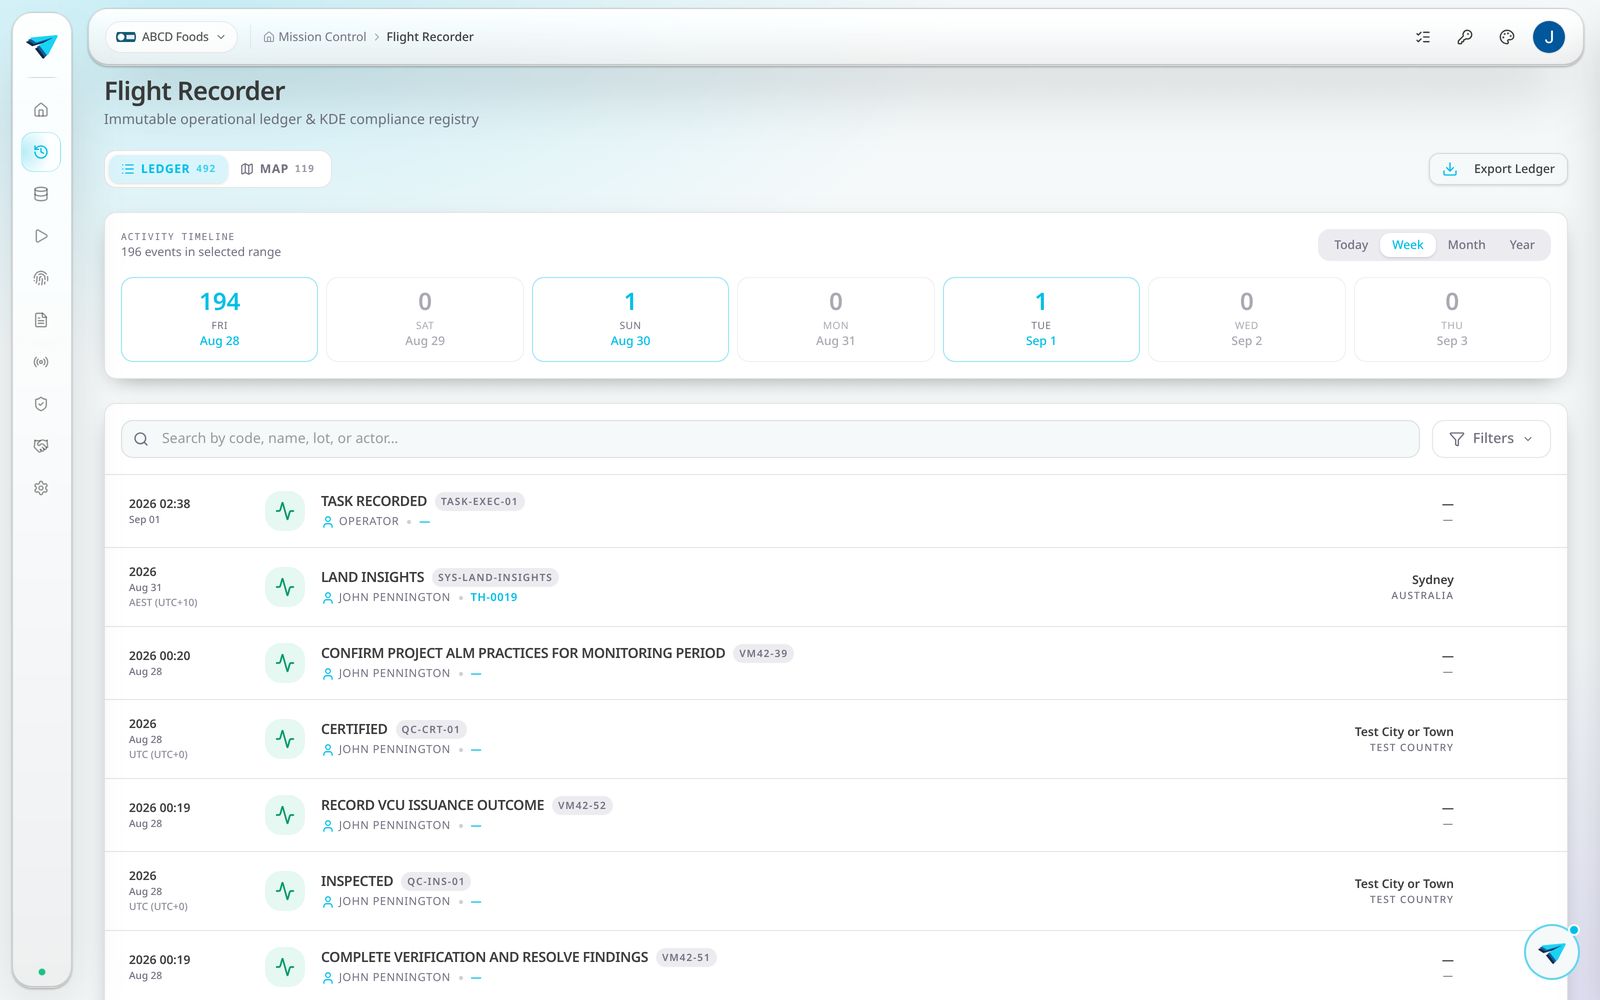Image resolution: width=1600 pixels, height=1000 pixels.
Task: Open the fingerprint sidebar icon
Action: pyautogui.click(x=41, y=278)
